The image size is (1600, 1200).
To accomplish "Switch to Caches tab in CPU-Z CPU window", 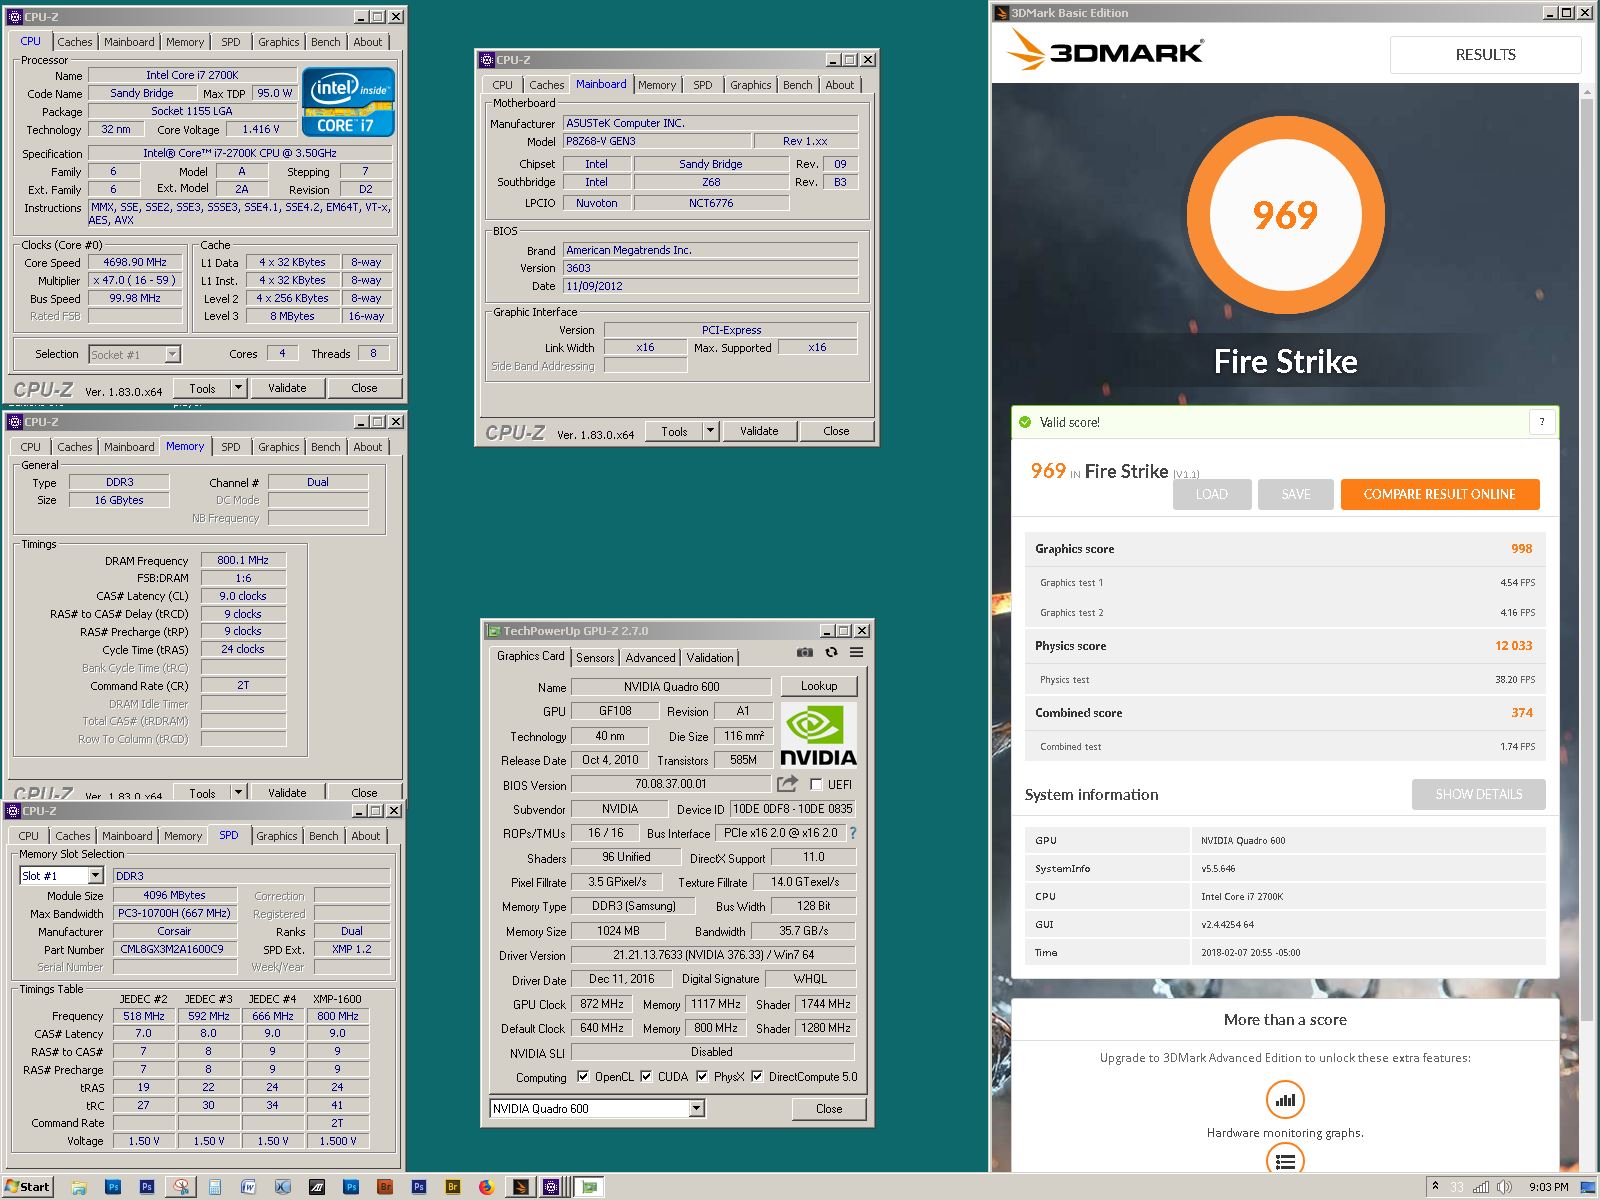I will point(75,42).
